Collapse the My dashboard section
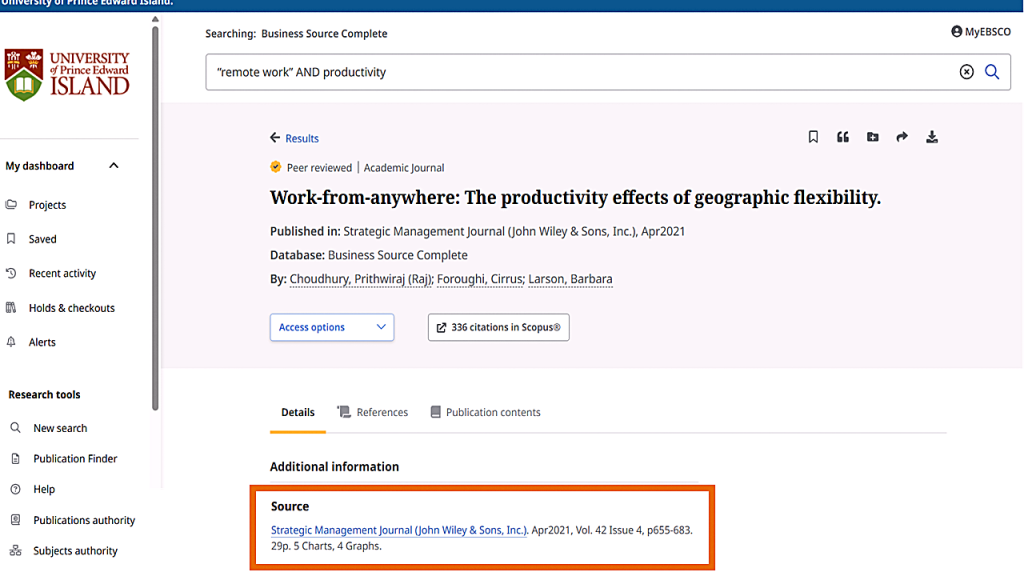 pos(114,166)
